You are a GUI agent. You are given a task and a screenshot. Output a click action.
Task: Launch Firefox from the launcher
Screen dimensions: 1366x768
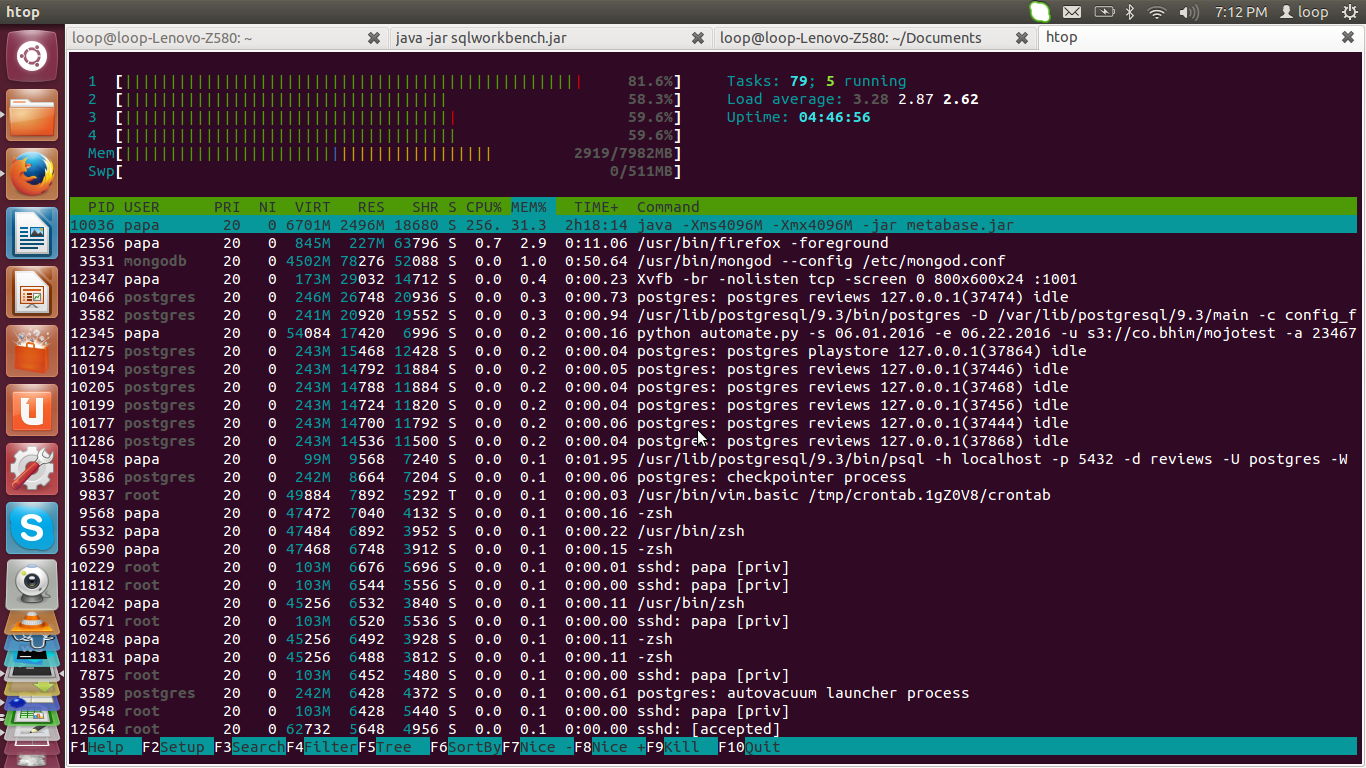click(32, 174)
